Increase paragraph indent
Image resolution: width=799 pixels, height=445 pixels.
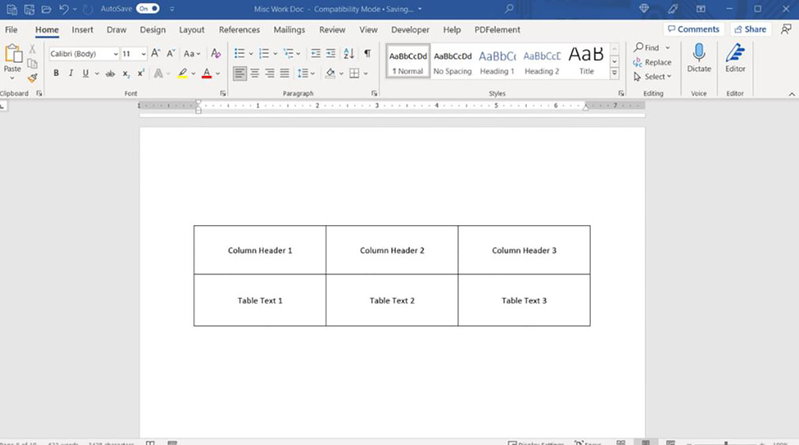click(331, 53)
